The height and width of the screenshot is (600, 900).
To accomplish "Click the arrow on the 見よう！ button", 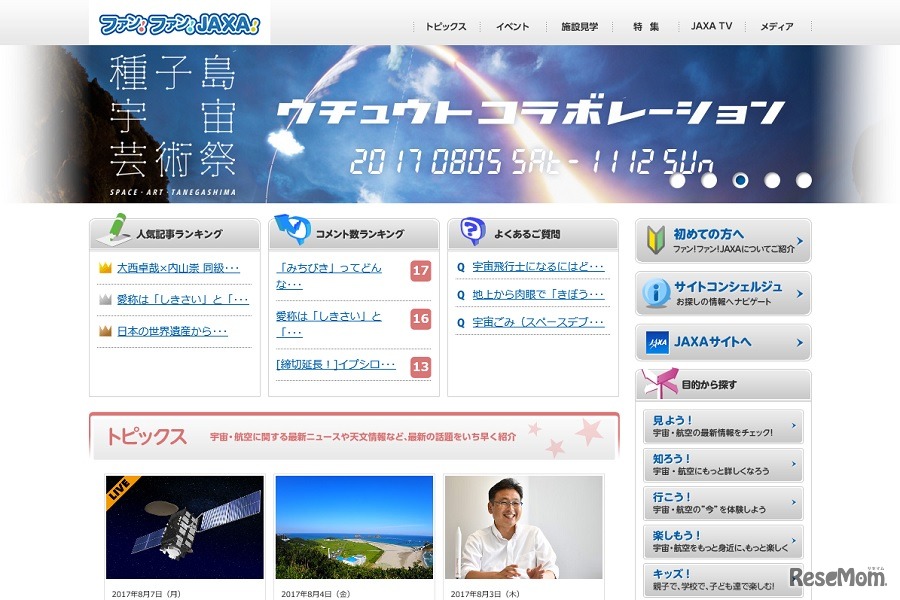I will coord(794,425).
